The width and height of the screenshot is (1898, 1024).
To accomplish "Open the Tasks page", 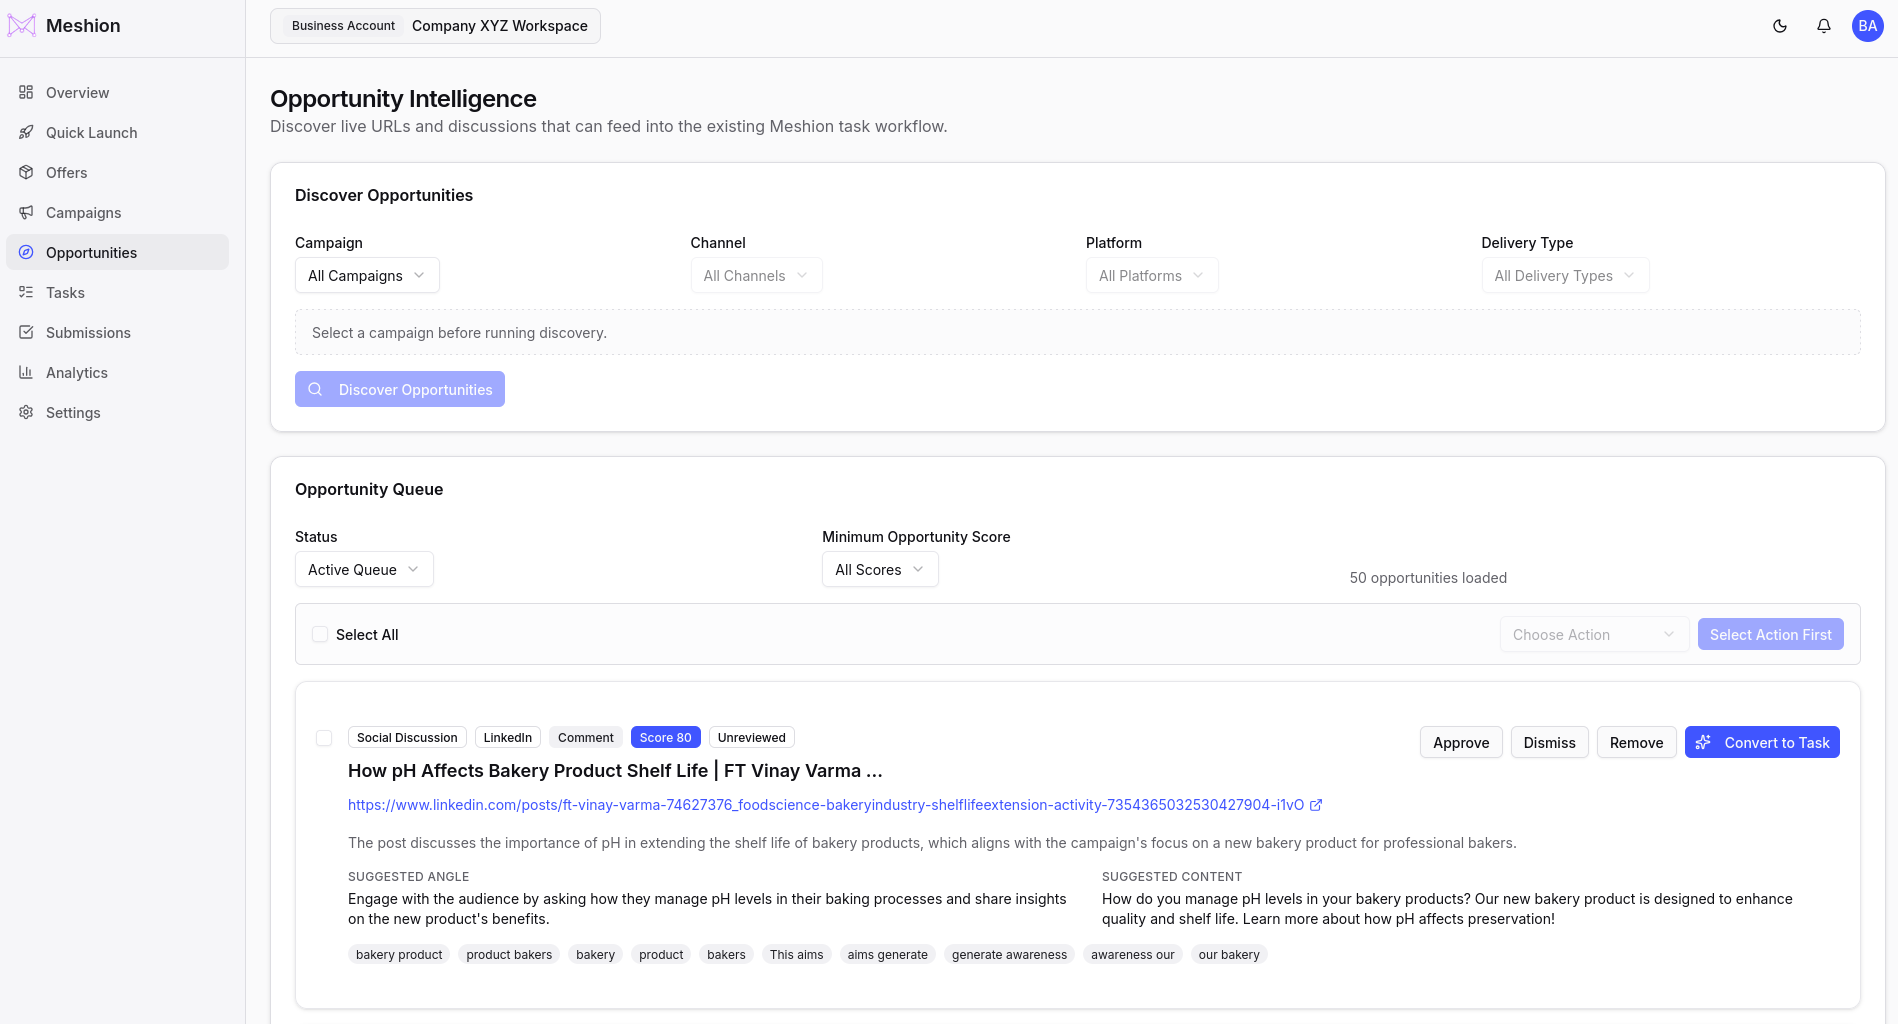I will point(117,292).
